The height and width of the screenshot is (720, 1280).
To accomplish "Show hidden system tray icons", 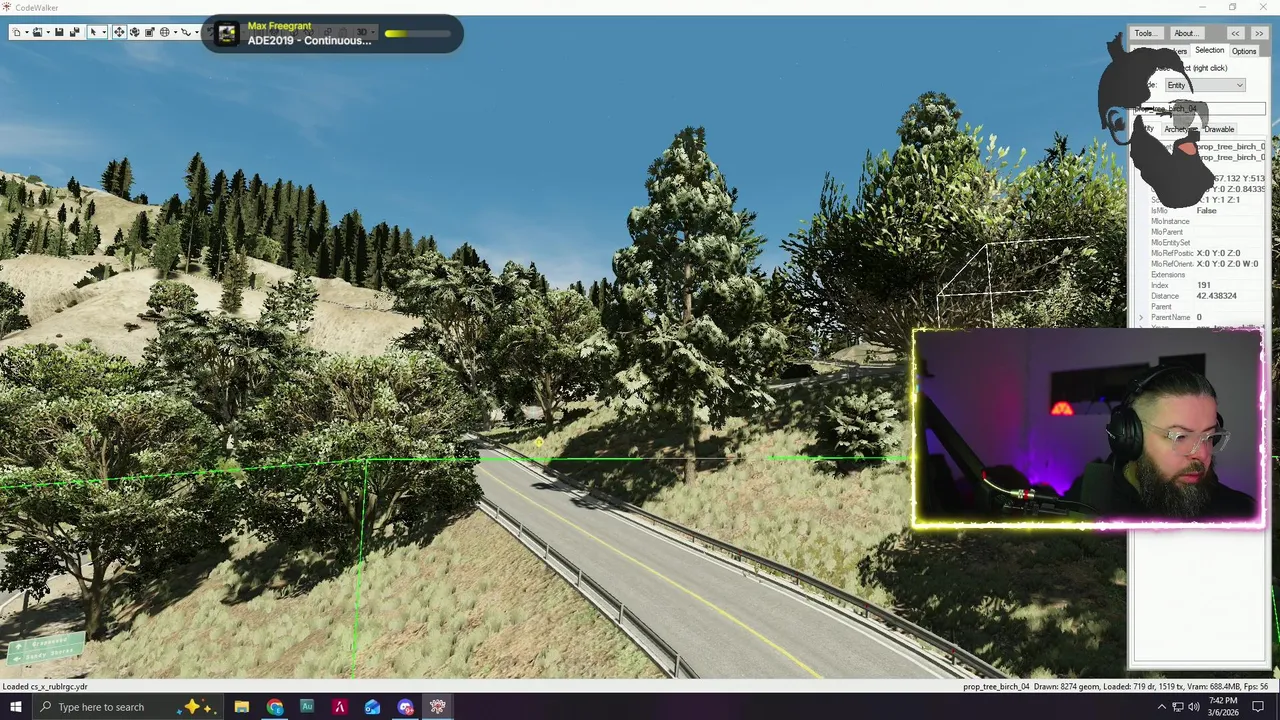I will pos(1161,707).
